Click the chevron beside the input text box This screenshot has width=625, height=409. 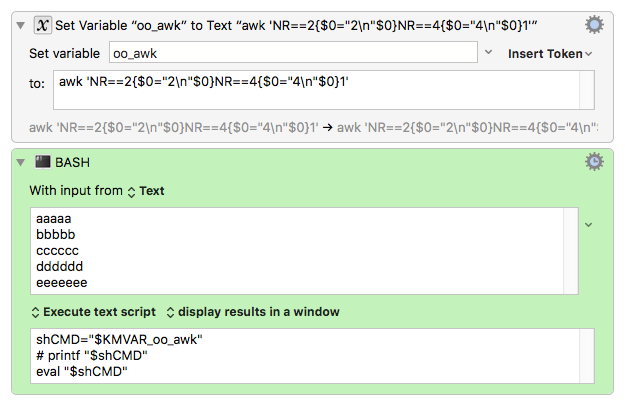point(589,225)
